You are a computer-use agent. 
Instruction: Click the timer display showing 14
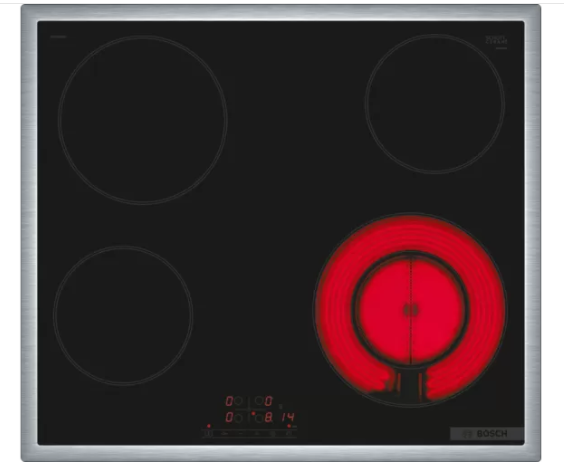tap(288, 417)
